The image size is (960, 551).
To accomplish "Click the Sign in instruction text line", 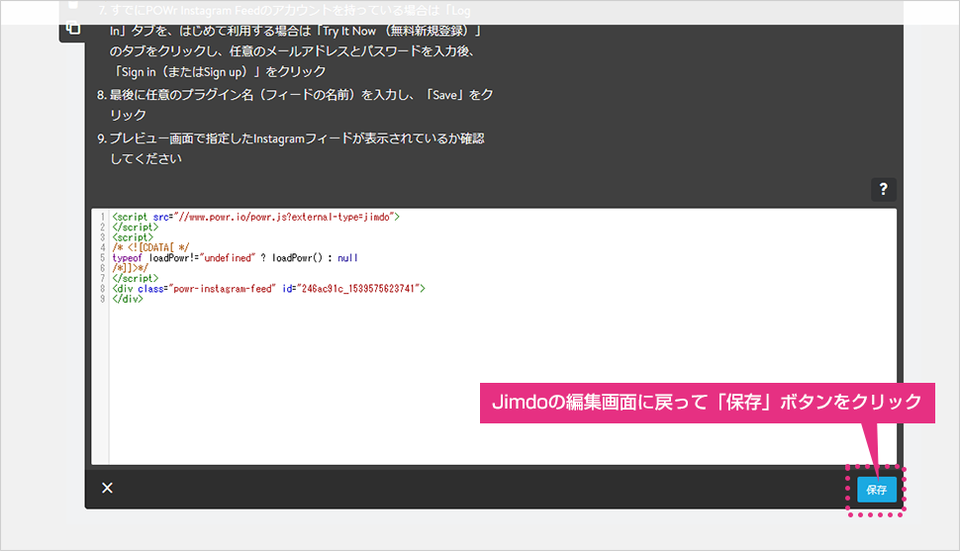I will pos(218,72).
